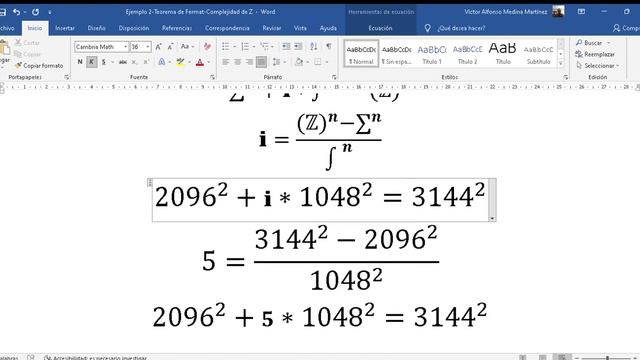Open the Ayuda tab
Image resolution: width=640 pixels, height=360 pixels.
pos(328,28)
